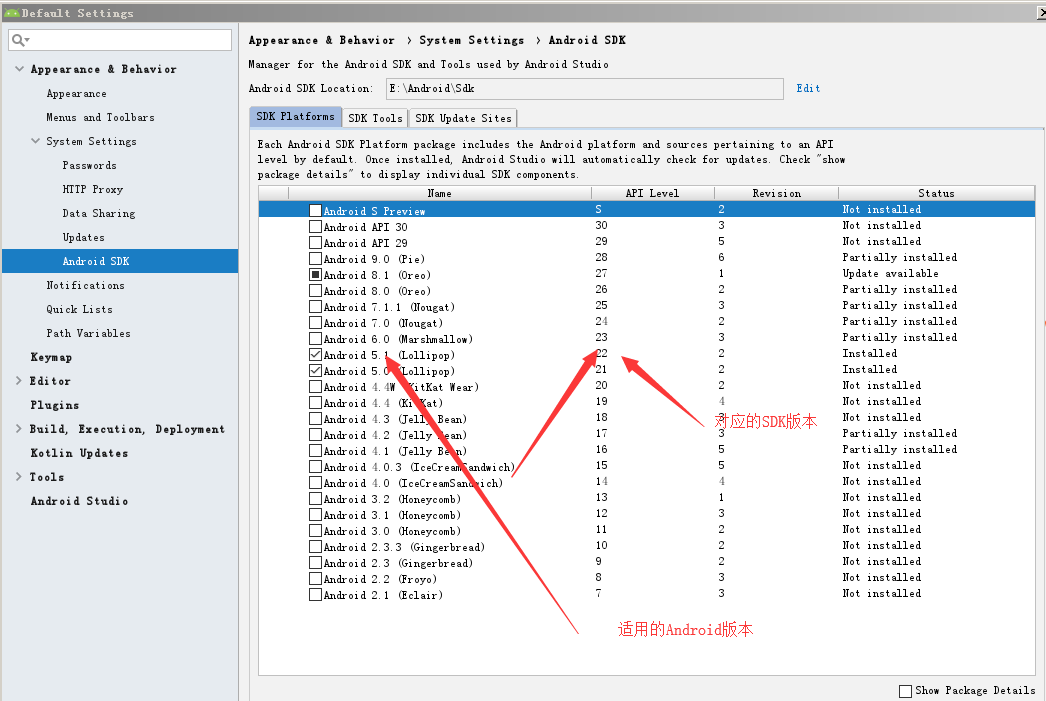Check the Android API 29 box
The height and width of the screenshot is (701, 1046).
(316, 242)
